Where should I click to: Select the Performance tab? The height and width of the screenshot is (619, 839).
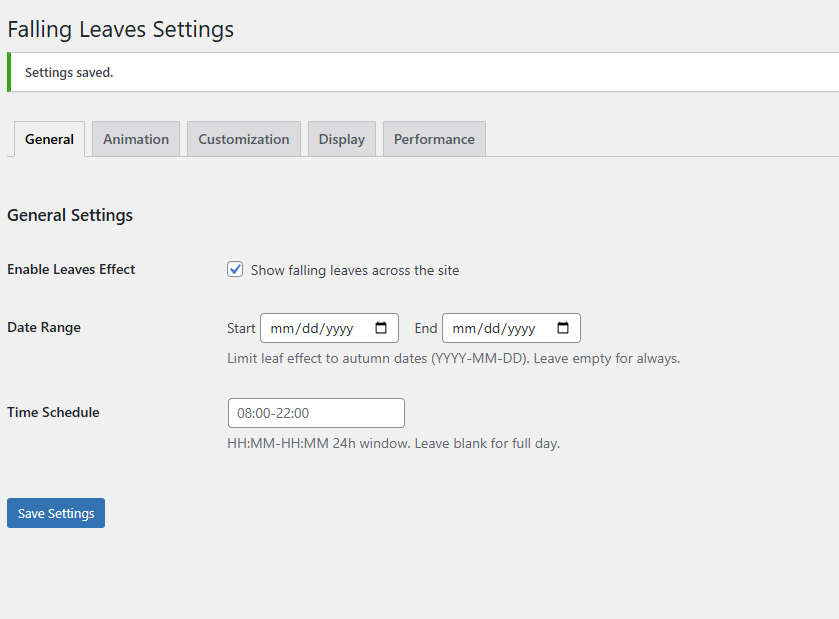click(x=434, y=139)
